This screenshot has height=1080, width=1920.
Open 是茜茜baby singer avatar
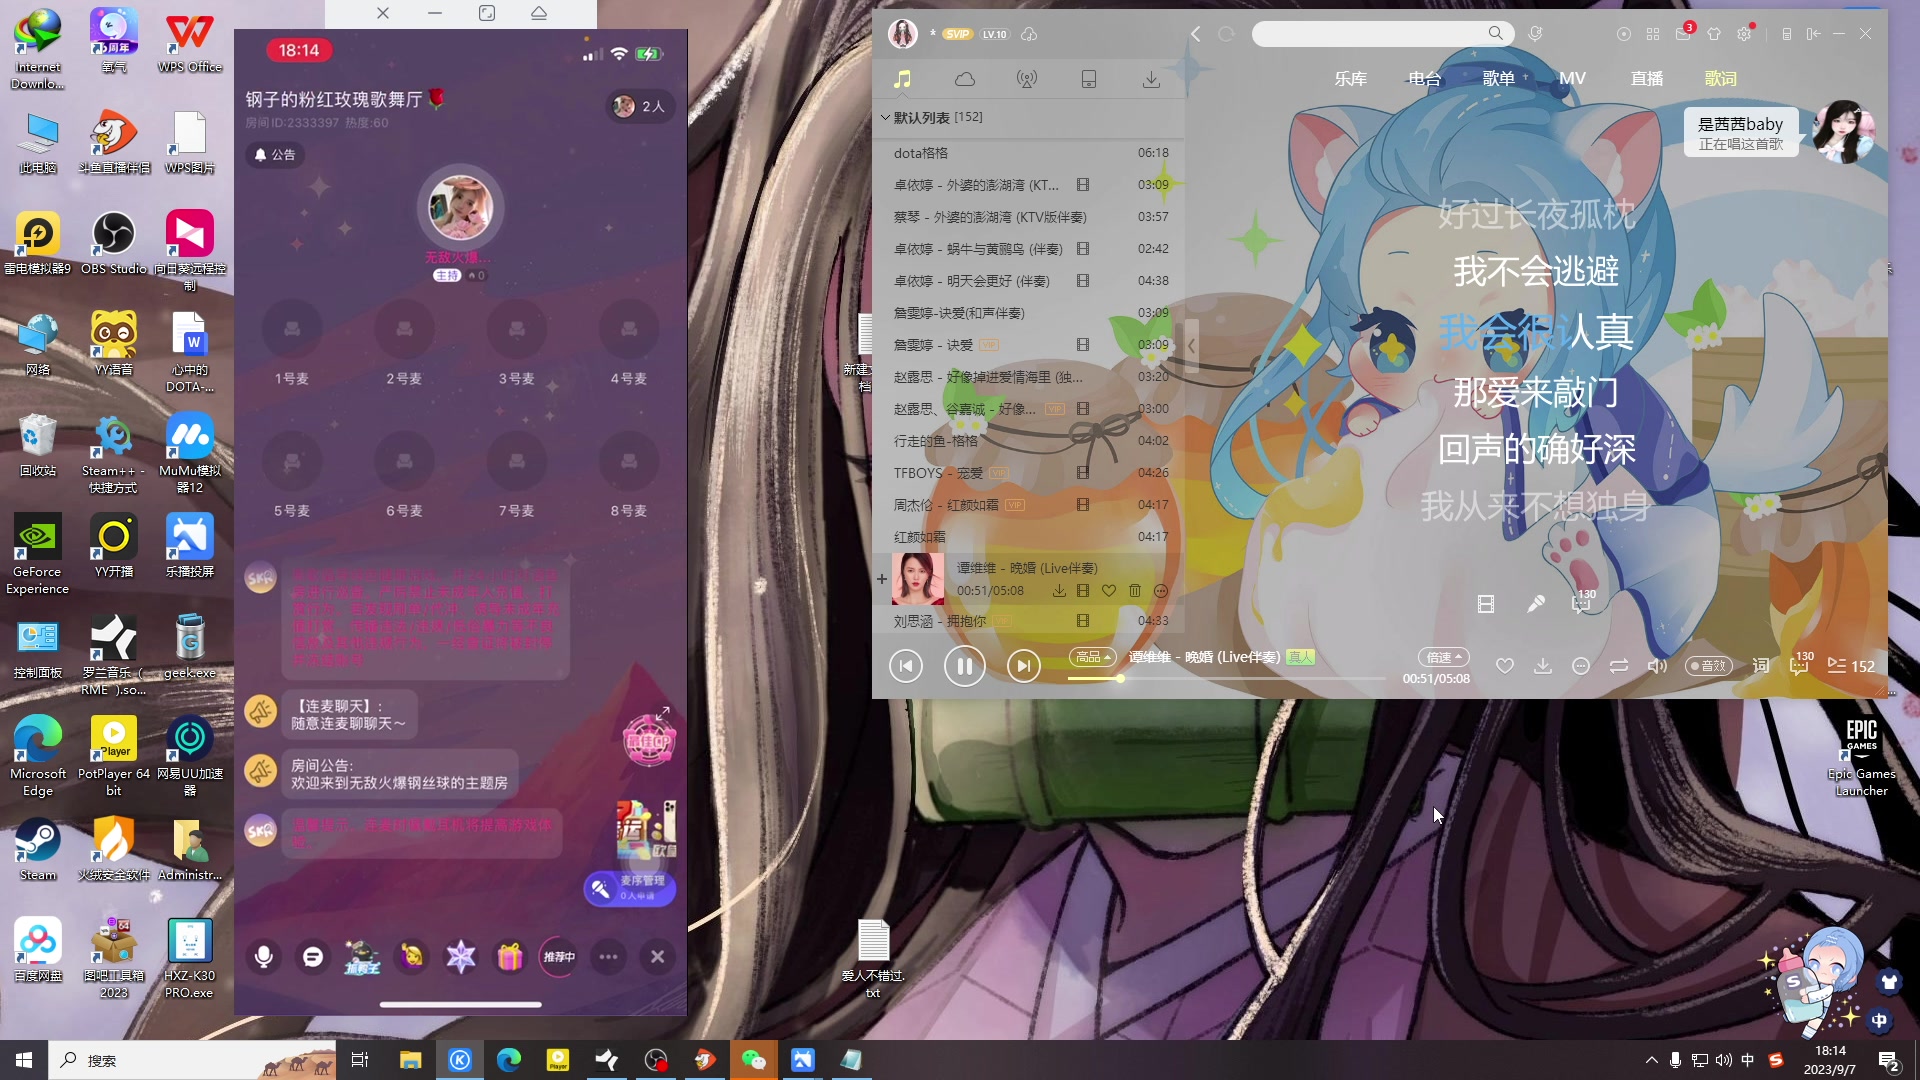click(x=1842, y=132)
